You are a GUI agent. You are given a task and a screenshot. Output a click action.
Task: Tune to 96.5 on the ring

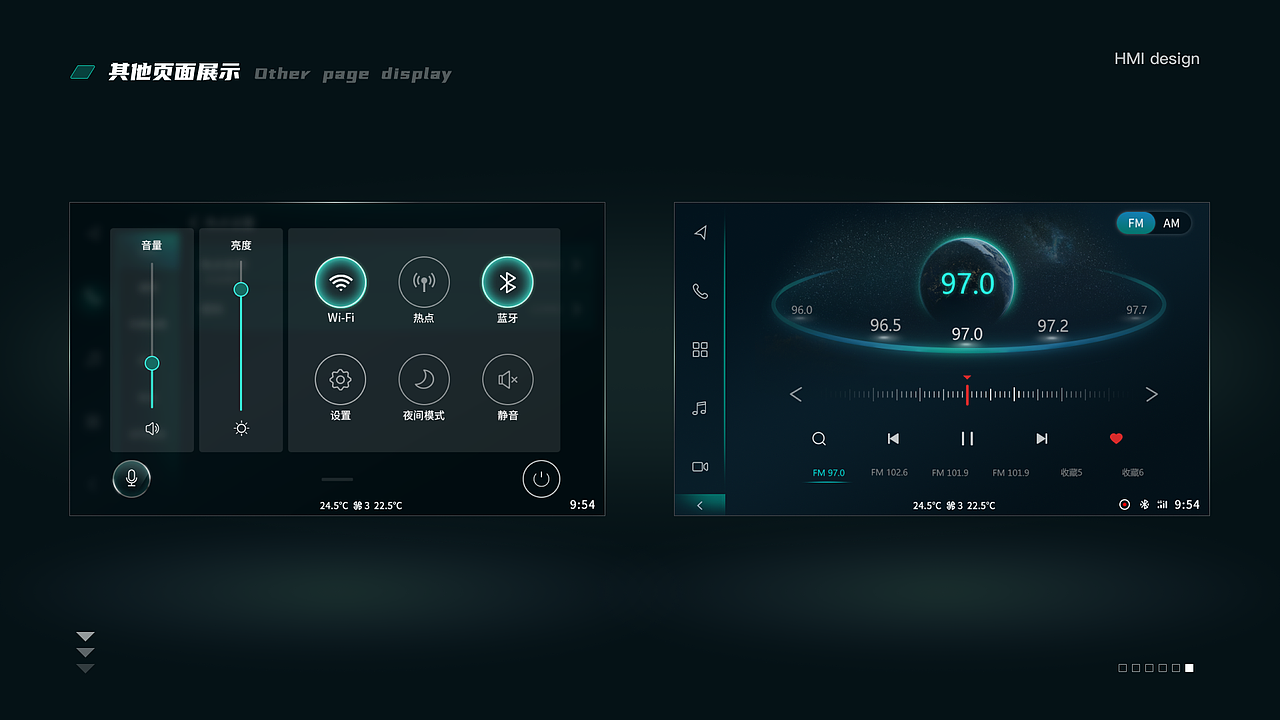tap(885, 326)
